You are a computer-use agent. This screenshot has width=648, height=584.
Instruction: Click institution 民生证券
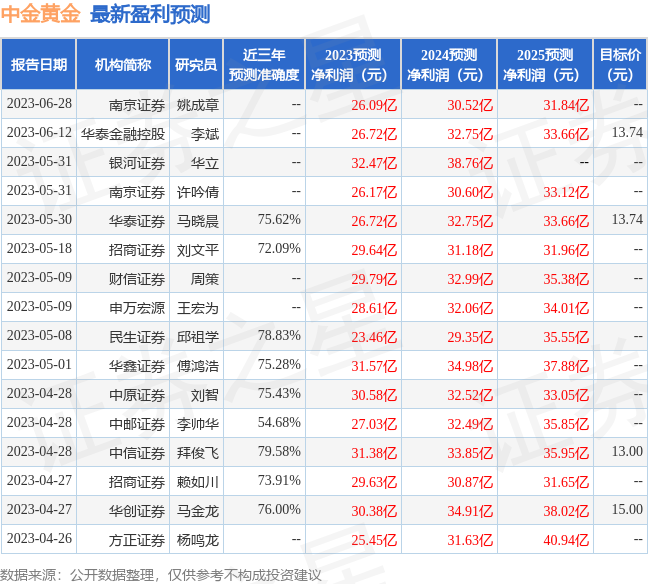137,337
